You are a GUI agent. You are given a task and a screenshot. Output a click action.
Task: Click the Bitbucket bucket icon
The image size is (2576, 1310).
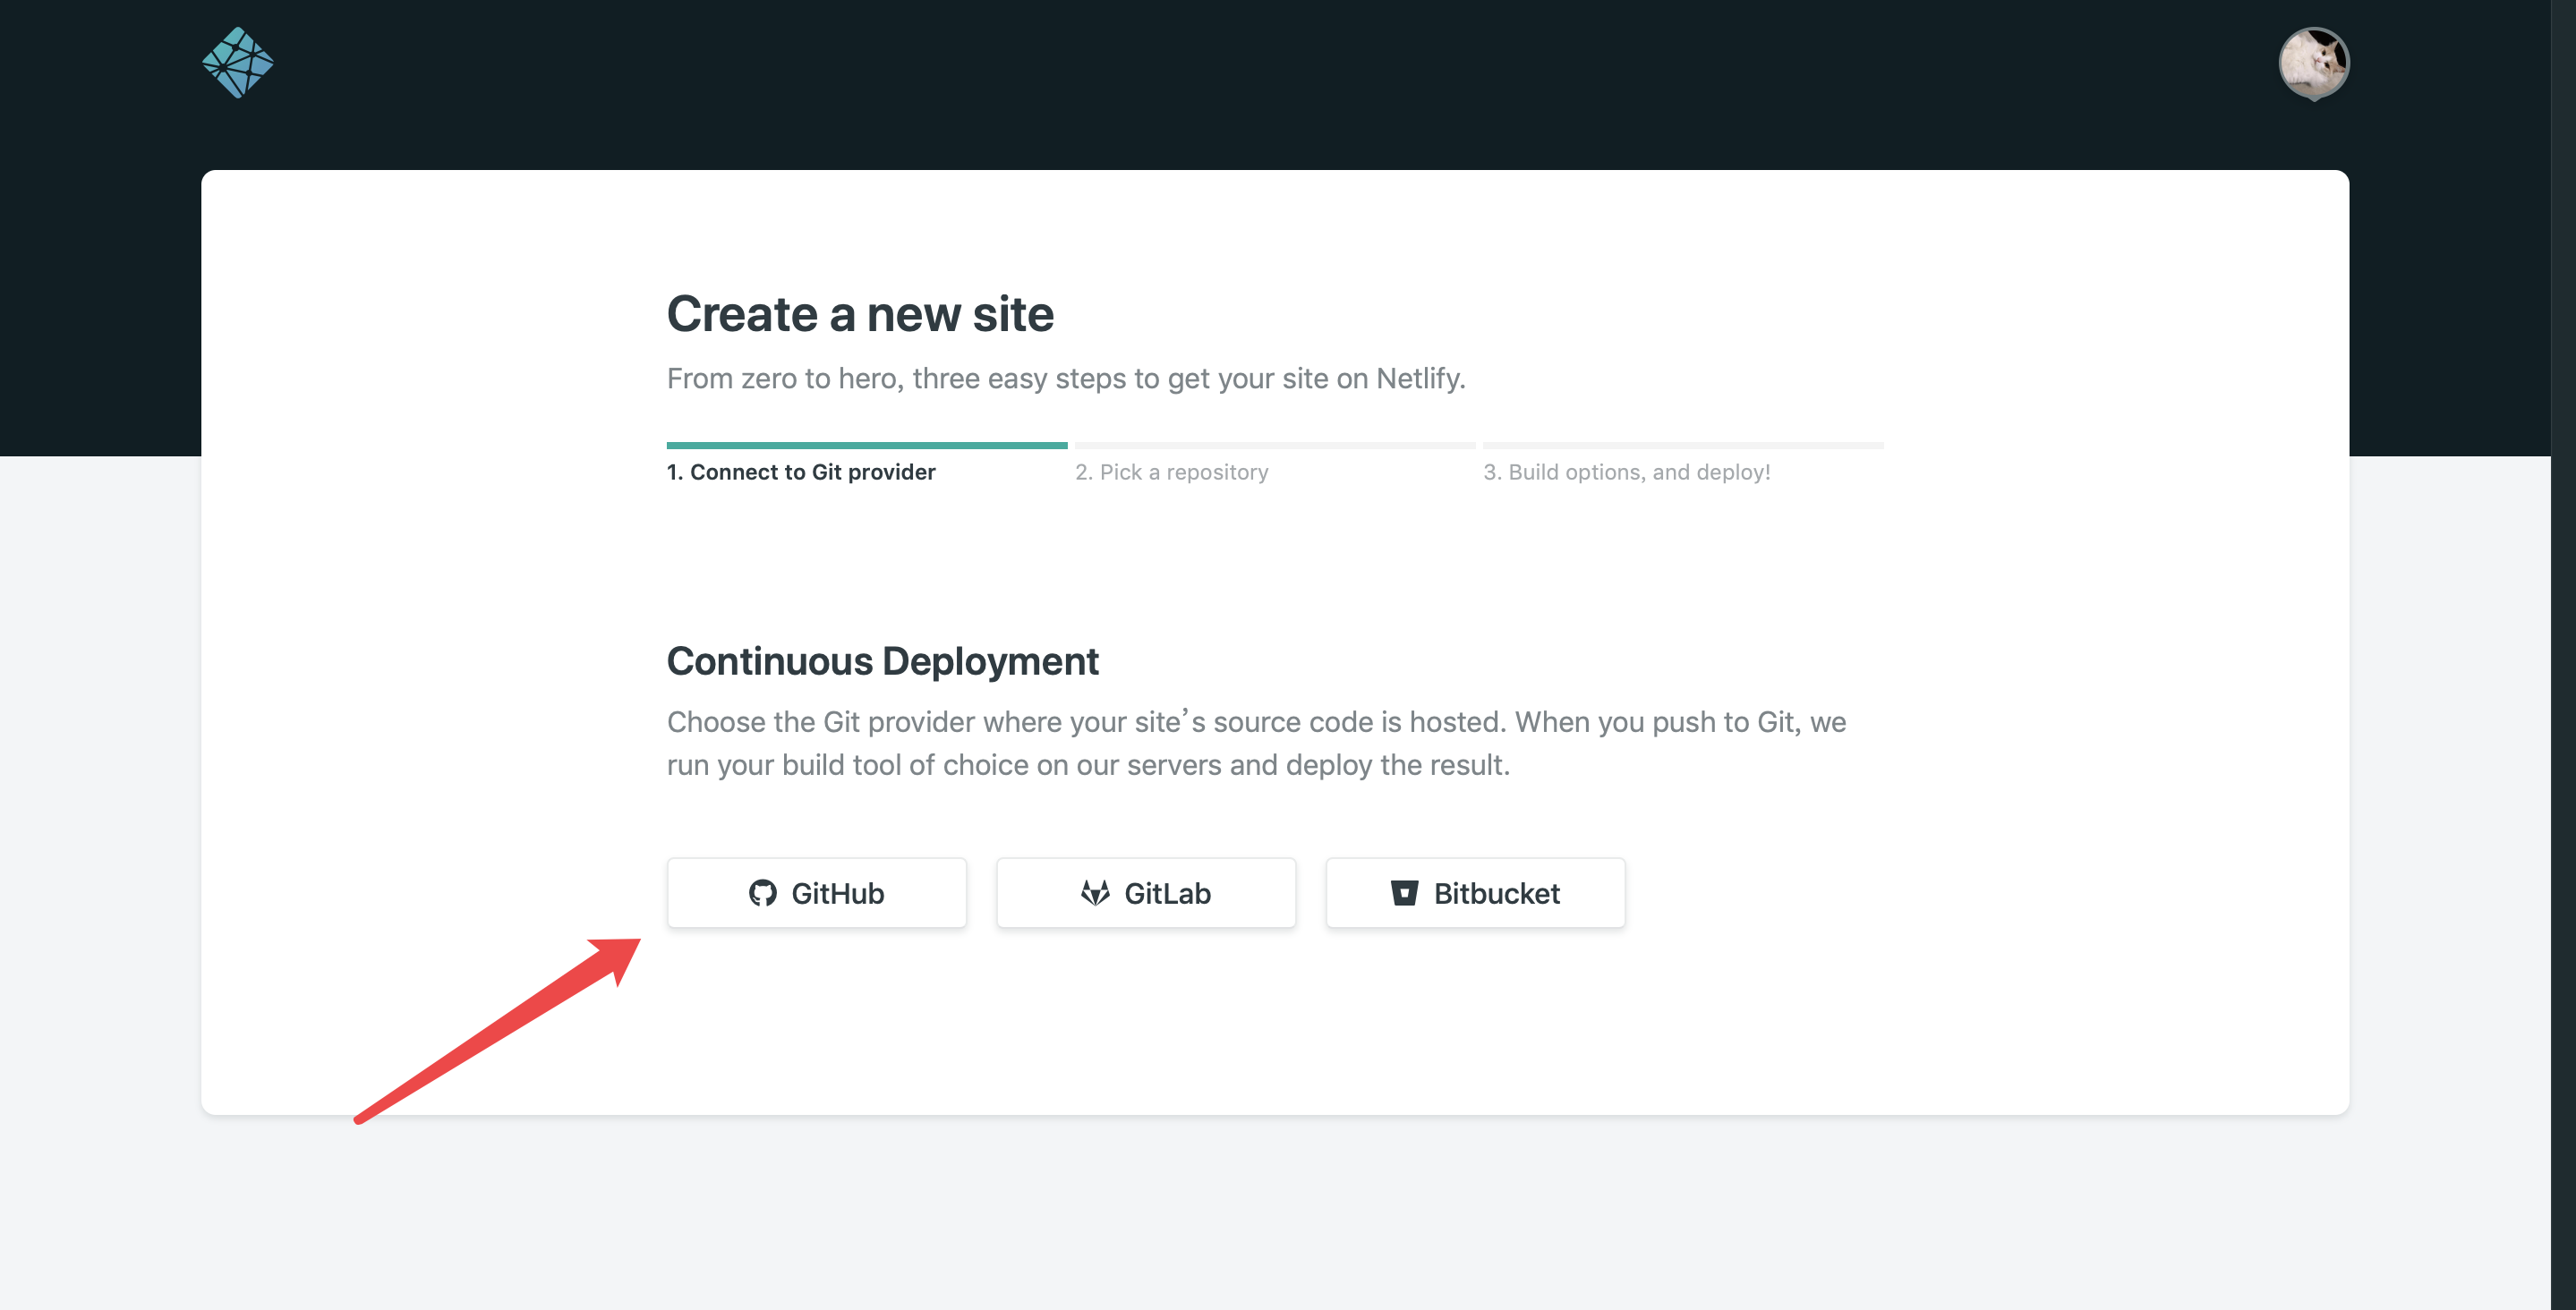[1404, 892]
